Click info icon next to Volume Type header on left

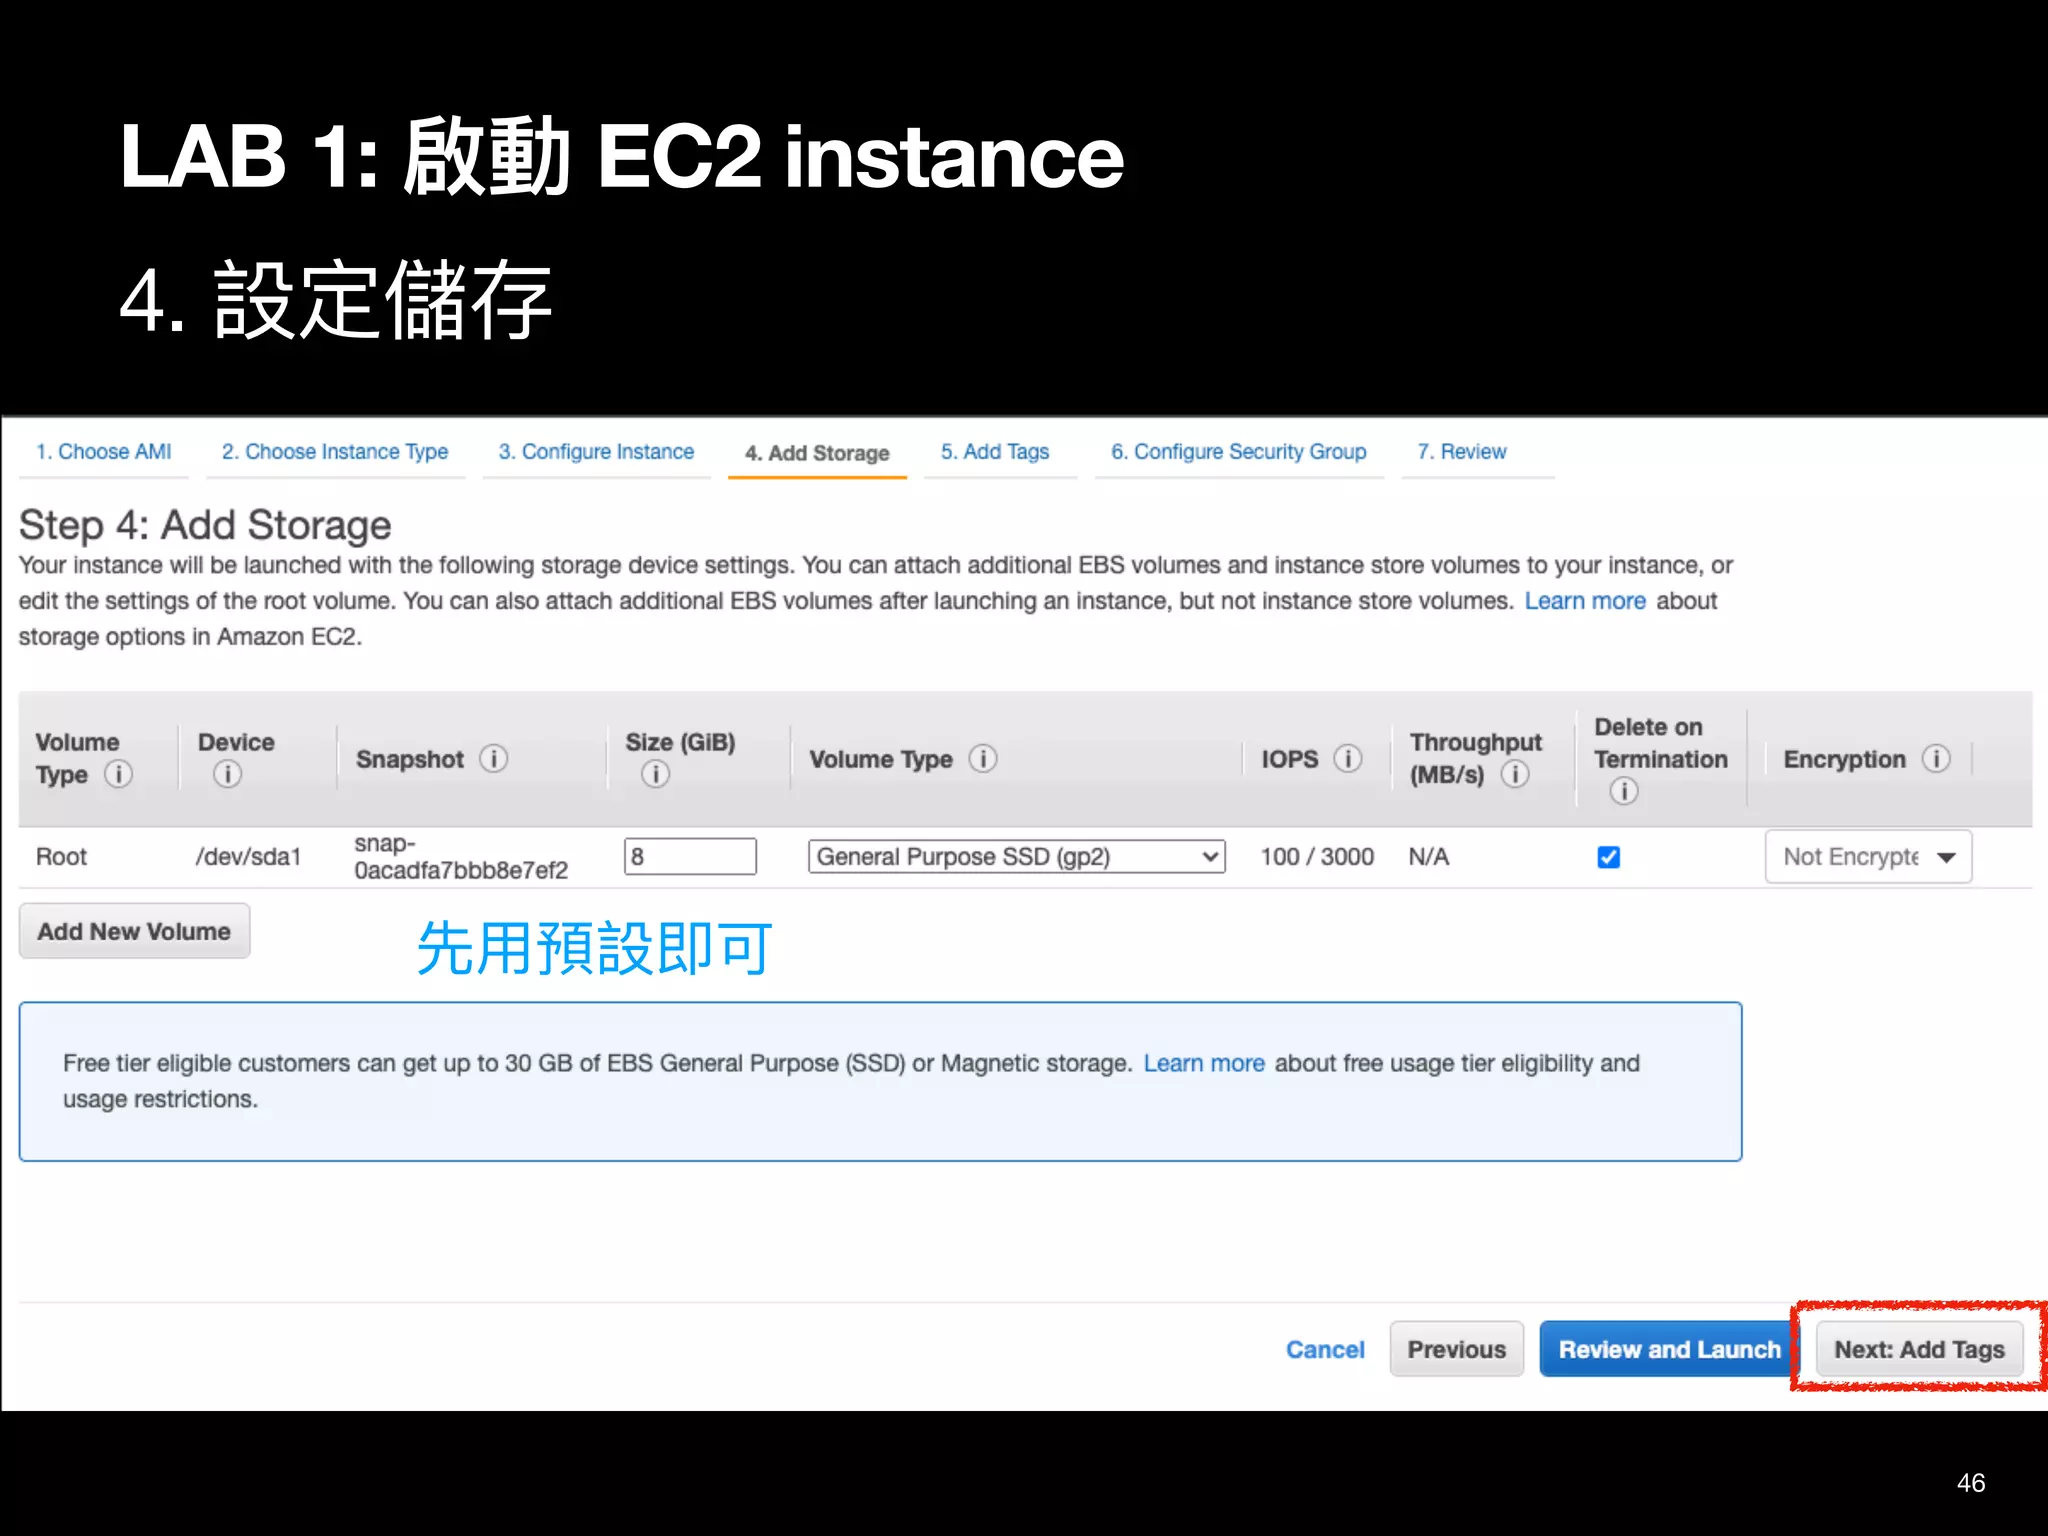(118, 774)
